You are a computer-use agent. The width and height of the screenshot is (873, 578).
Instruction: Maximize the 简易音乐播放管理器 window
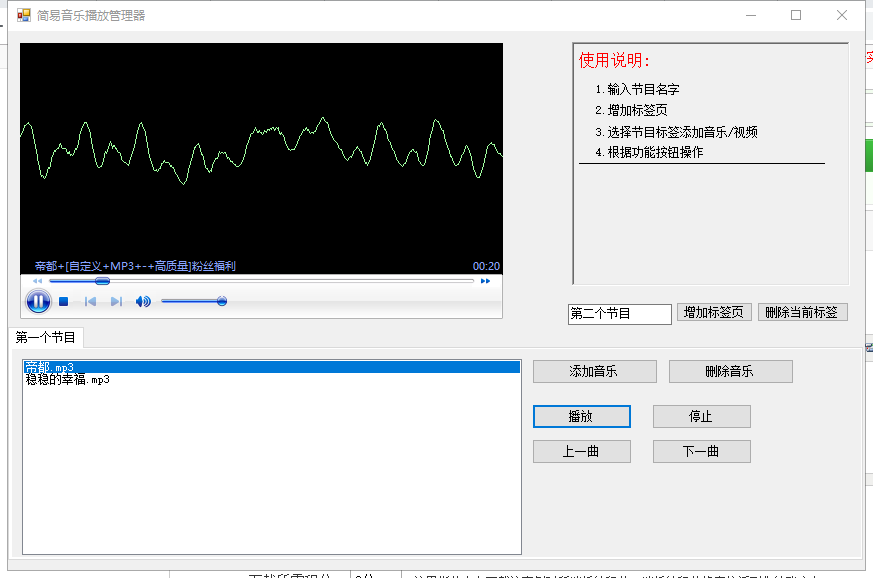tap(796, 15)
